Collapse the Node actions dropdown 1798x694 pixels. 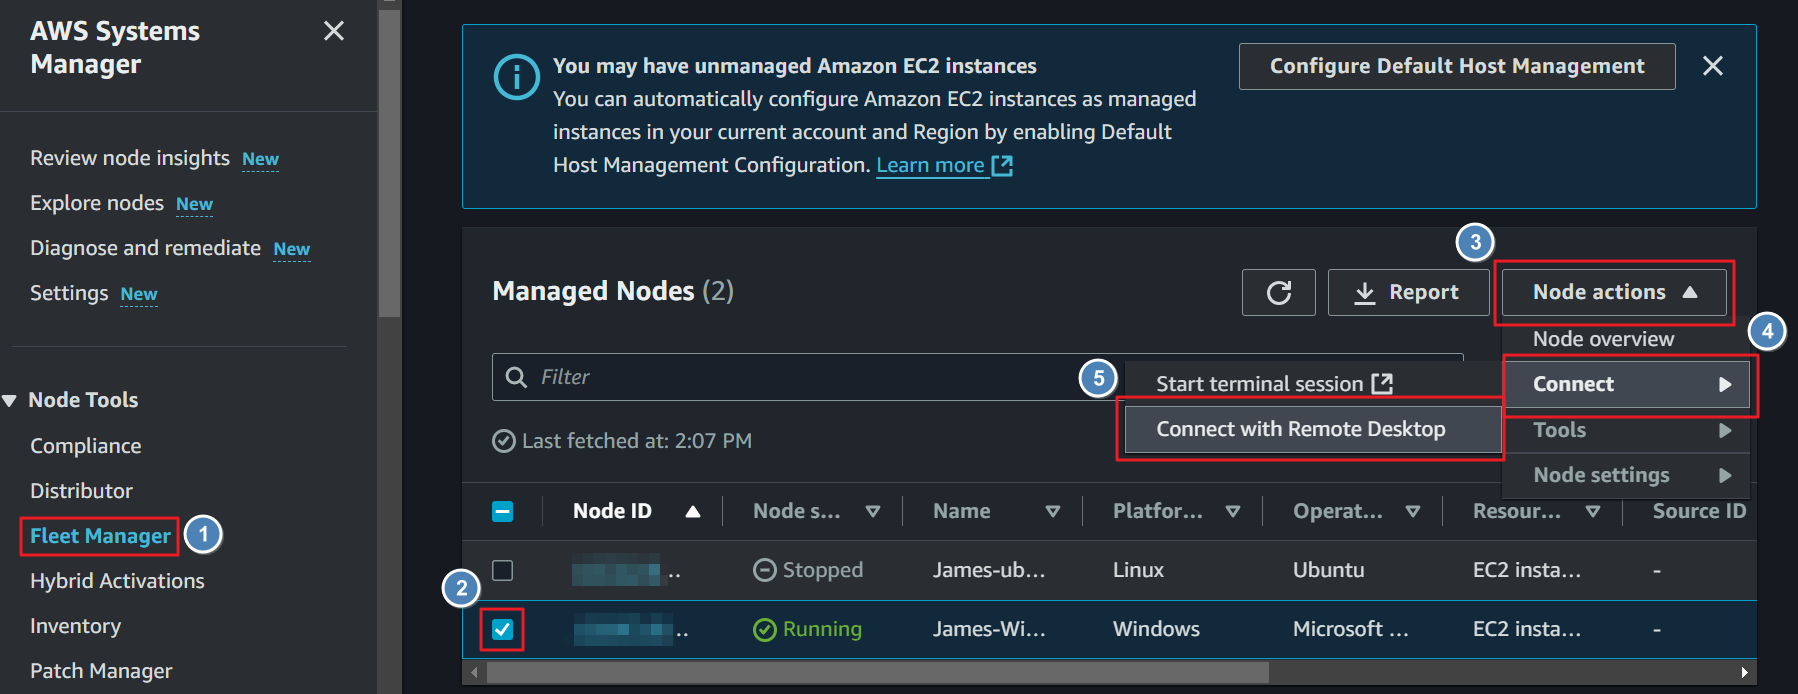pyautogui.click(x=1615, y=292)
